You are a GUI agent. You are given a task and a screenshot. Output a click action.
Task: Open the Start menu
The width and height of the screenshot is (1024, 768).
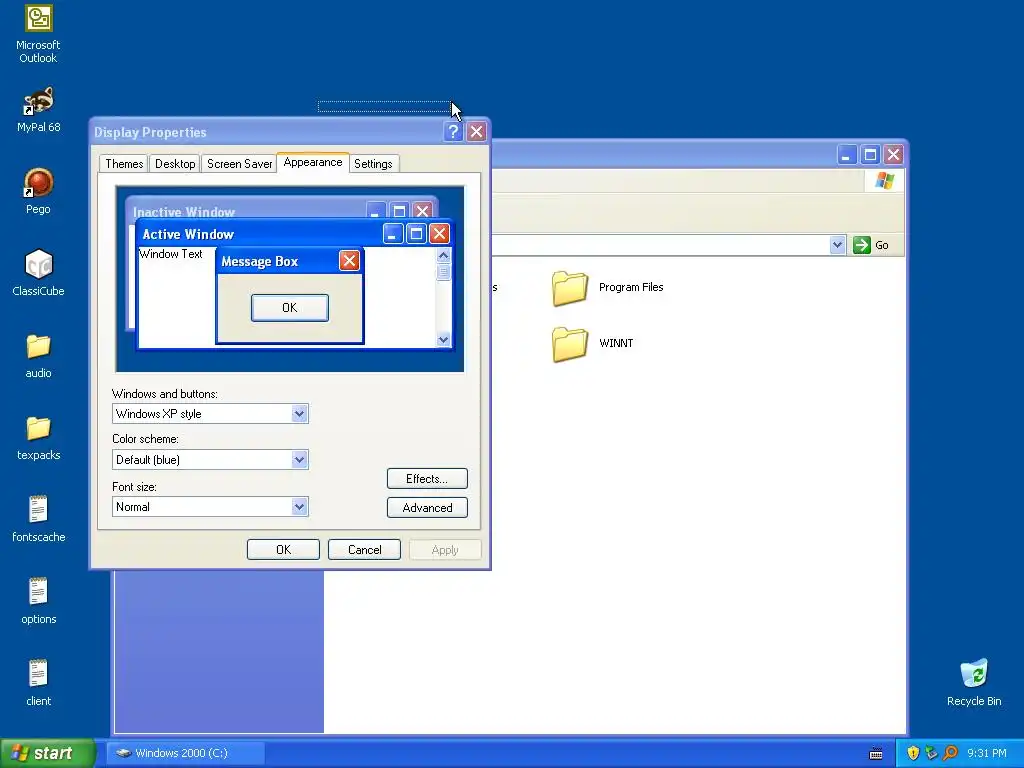pyautogui.click(x=47, y=753)
